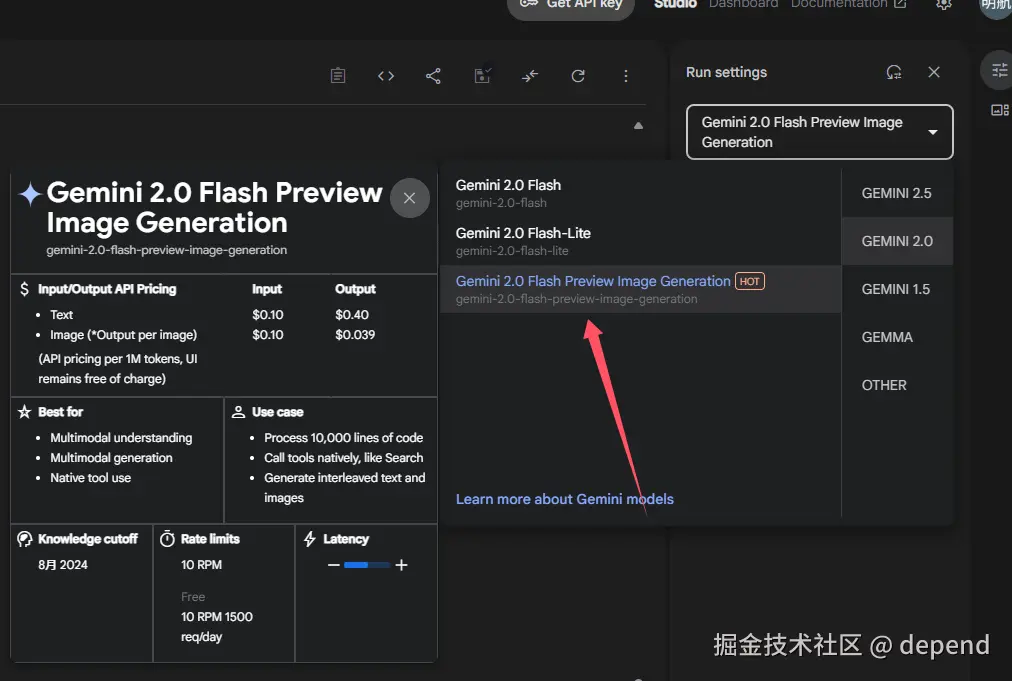The height and width of the screenshot is (681, 1012).
Task: Open the model selector dropdown
Action: tap(820, 132)
